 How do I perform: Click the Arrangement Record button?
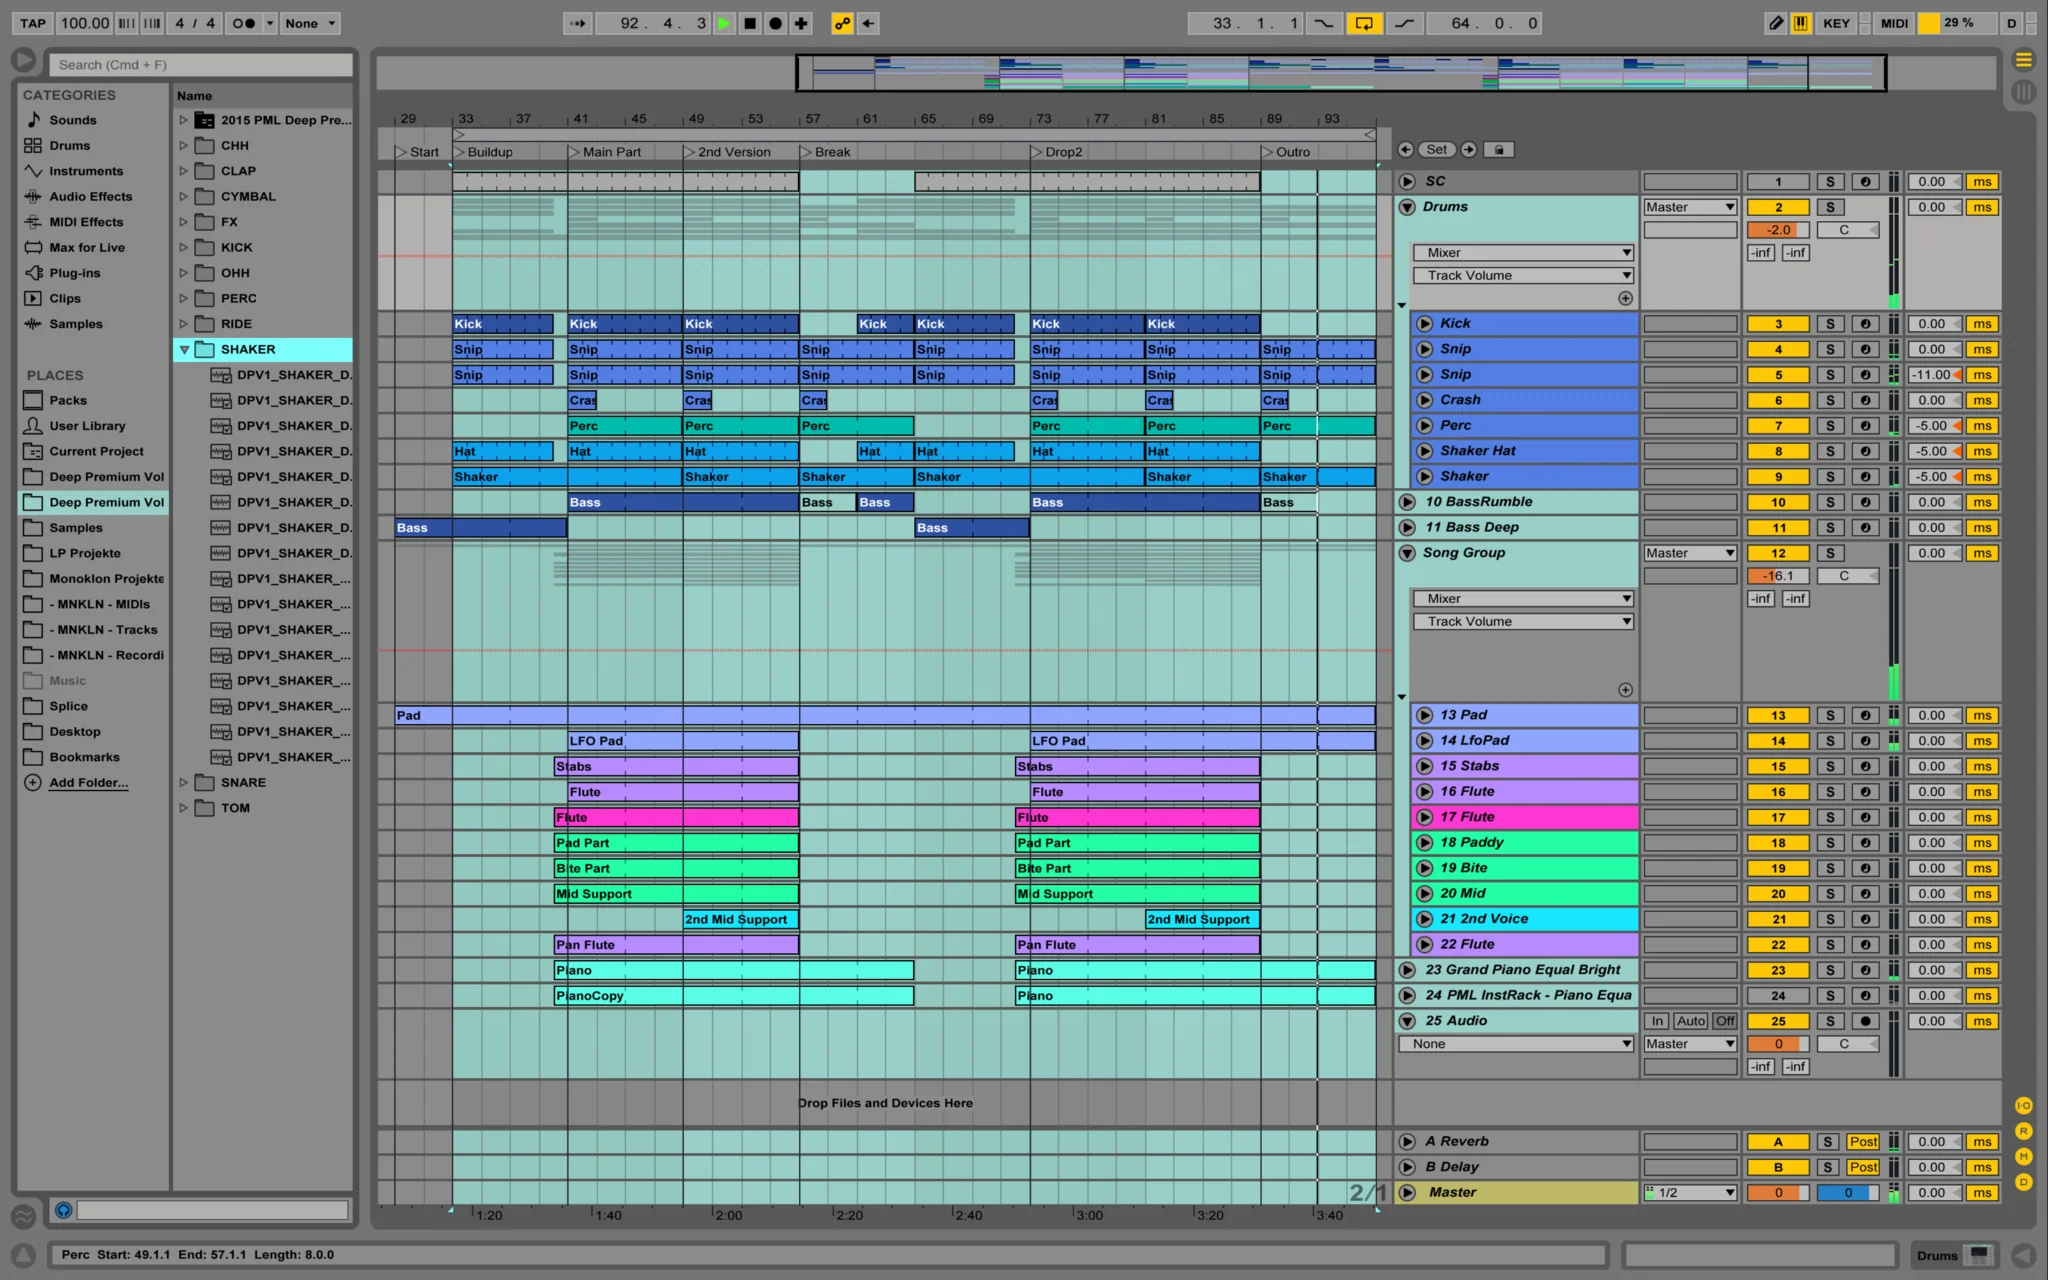776,23
